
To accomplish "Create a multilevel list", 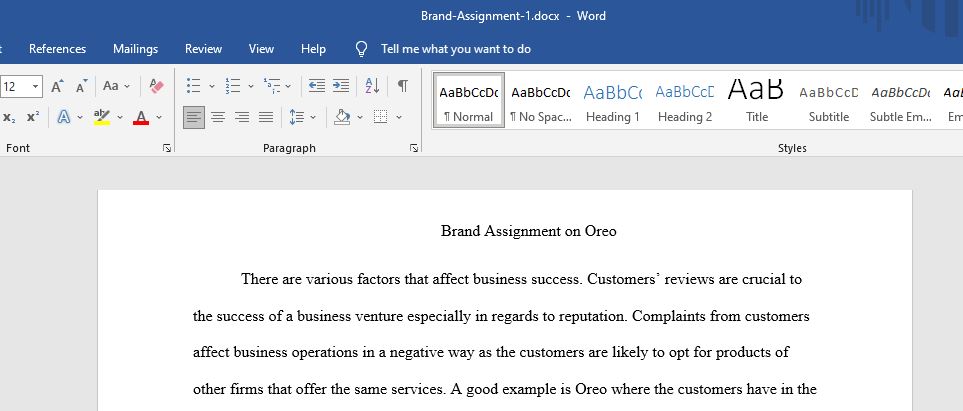I will (271, 86).
